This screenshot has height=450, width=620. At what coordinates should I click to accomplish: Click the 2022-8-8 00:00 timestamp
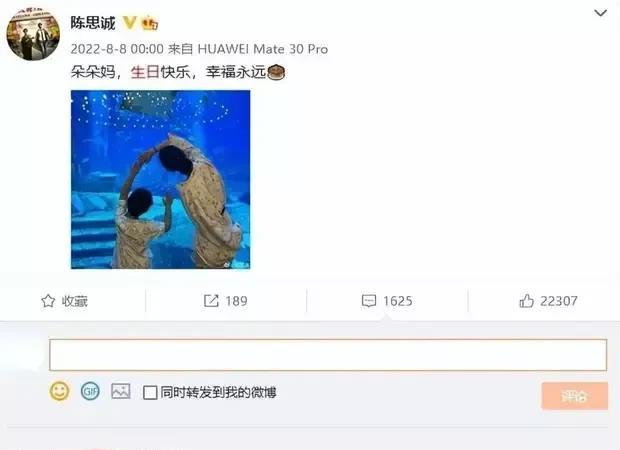coord(117,49)
